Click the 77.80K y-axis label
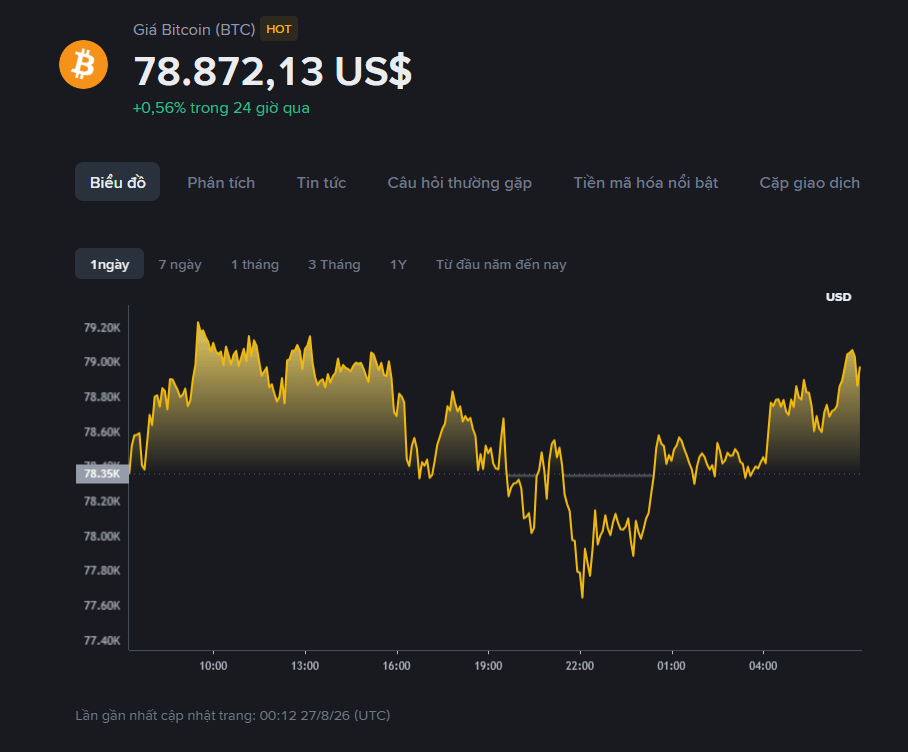 pyautogui.click(x=102, y=571)
